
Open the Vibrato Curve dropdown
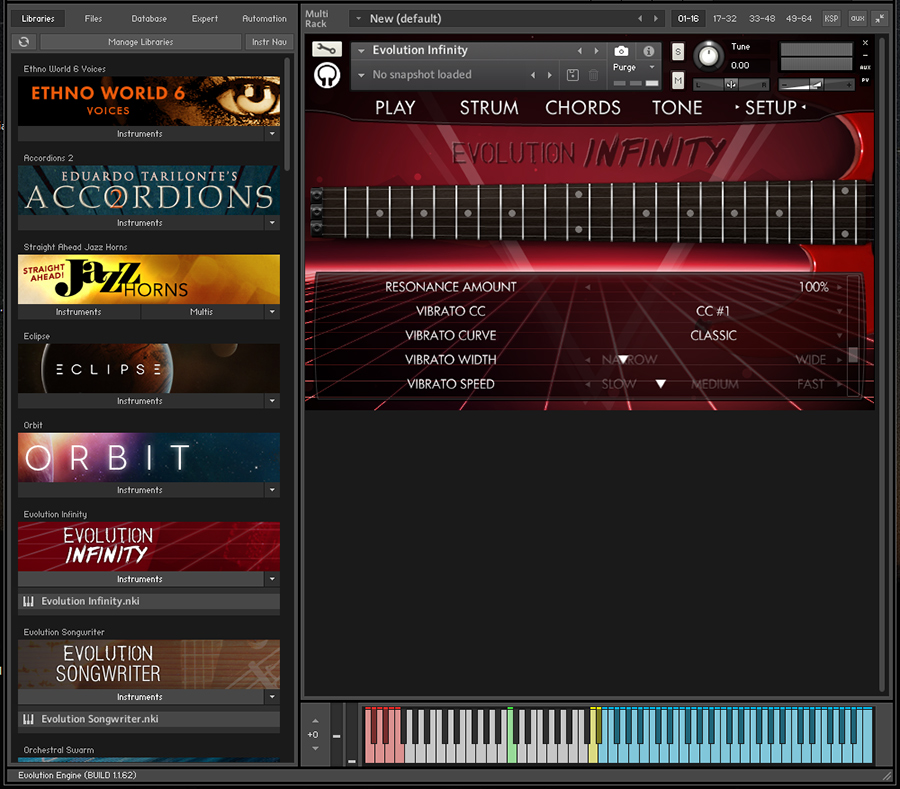point(840,336)
